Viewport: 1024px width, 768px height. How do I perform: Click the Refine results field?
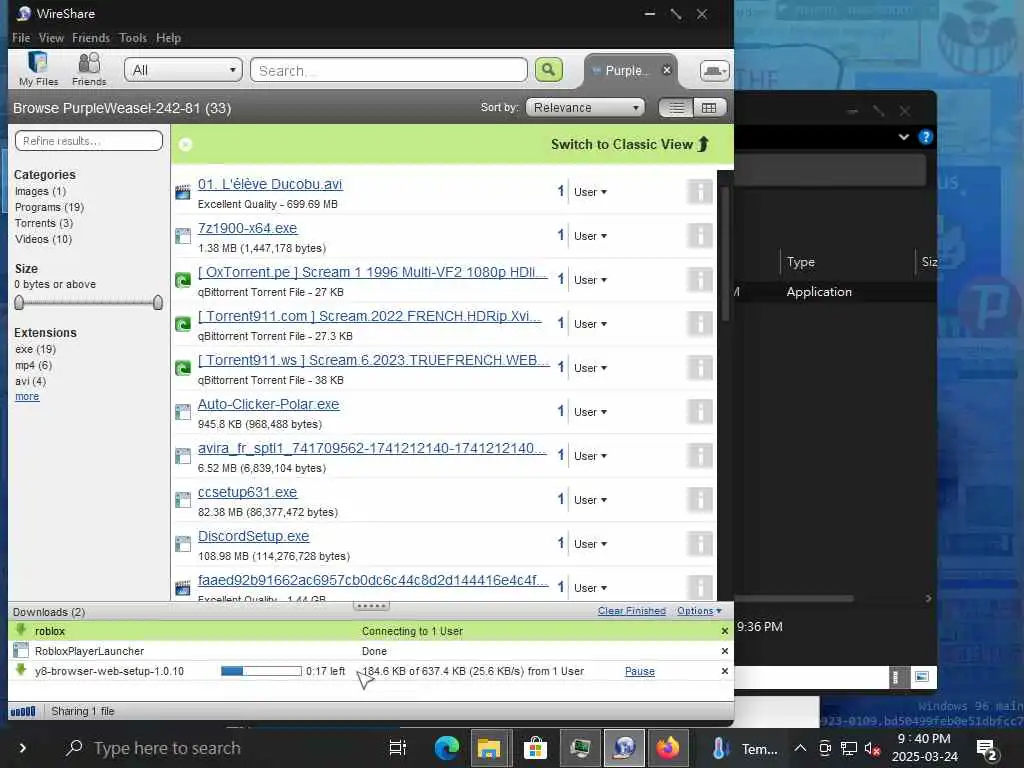(89, 140)
